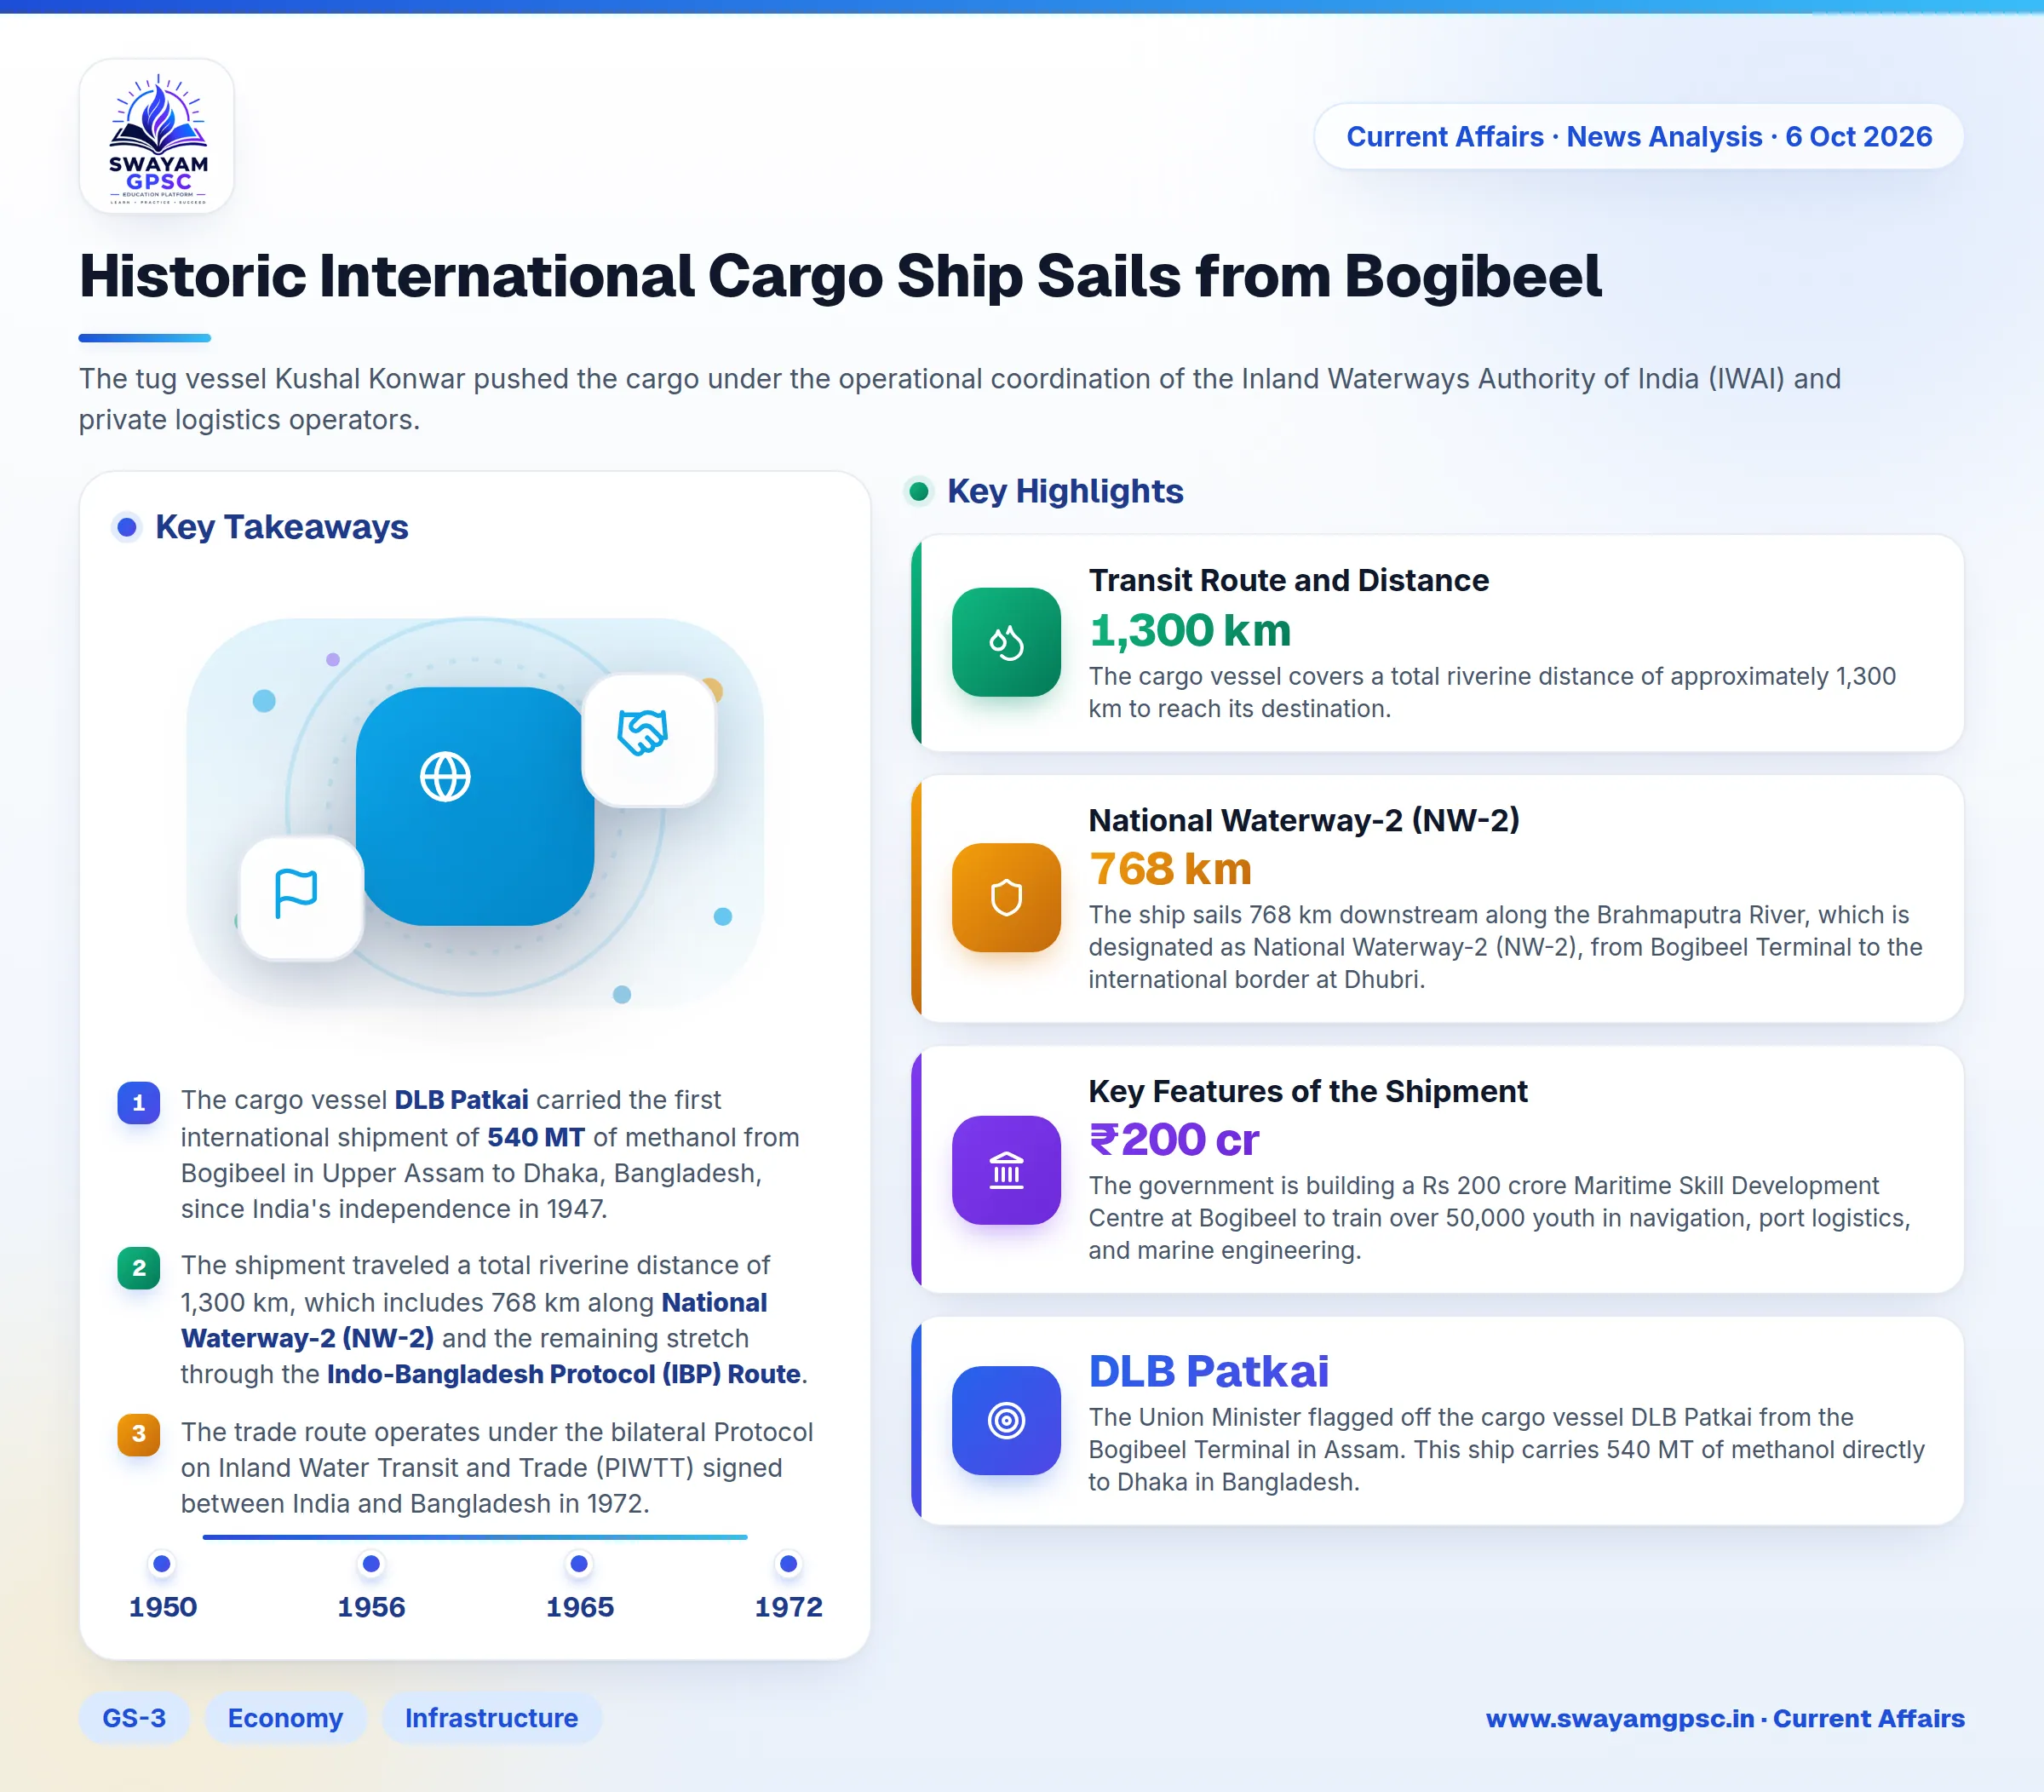Click the Key Highlights heading
Screen dimensions: 2044x1792
coord(1065,491)
